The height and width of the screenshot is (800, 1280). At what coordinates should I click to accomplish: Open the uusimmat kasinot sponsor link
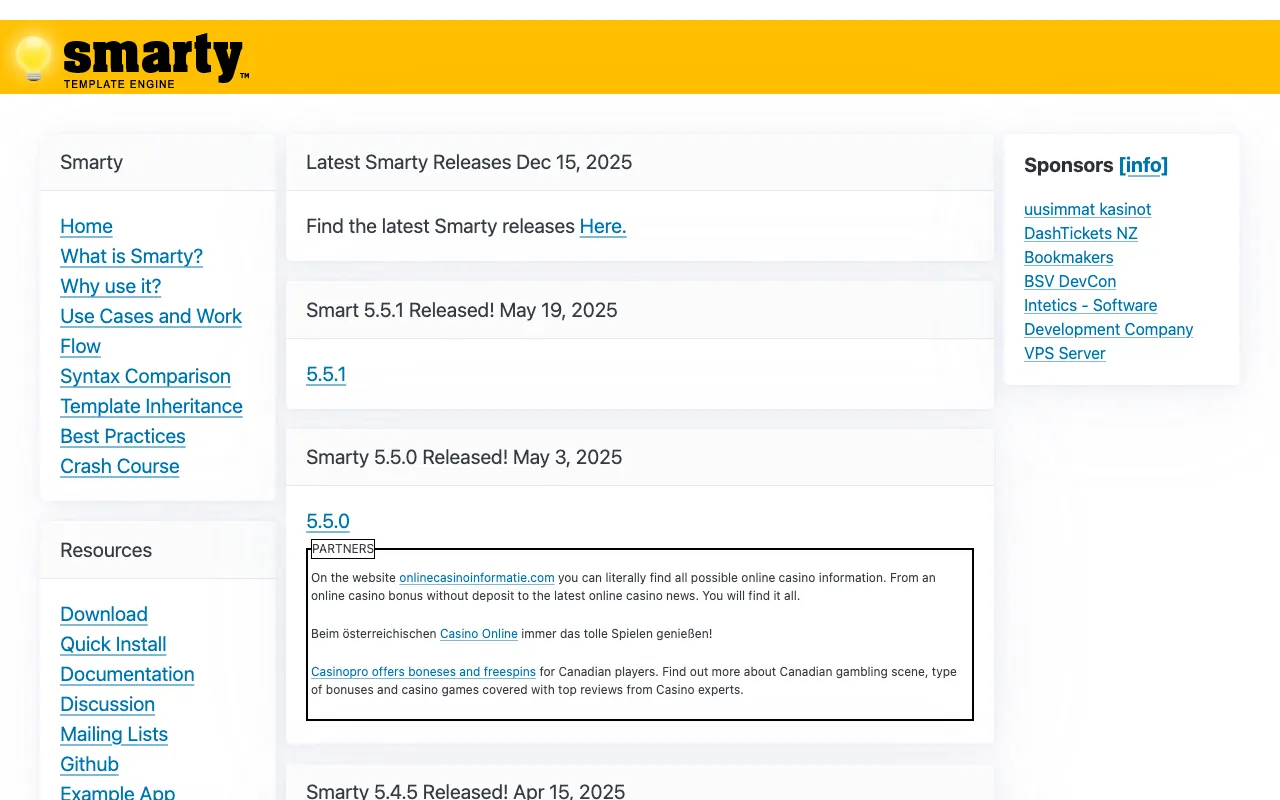tap(1087, 209)
